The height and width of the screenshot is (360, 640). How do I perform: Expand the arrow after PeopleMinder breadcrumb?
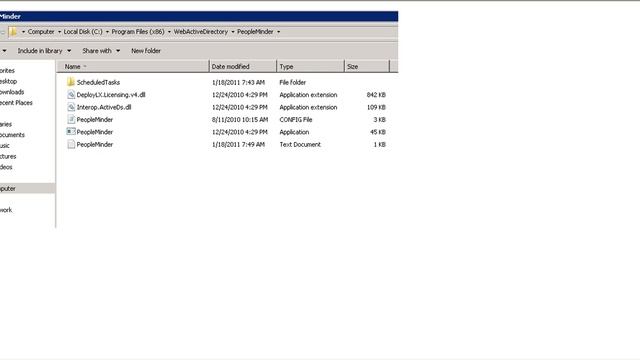coord(278,32)
